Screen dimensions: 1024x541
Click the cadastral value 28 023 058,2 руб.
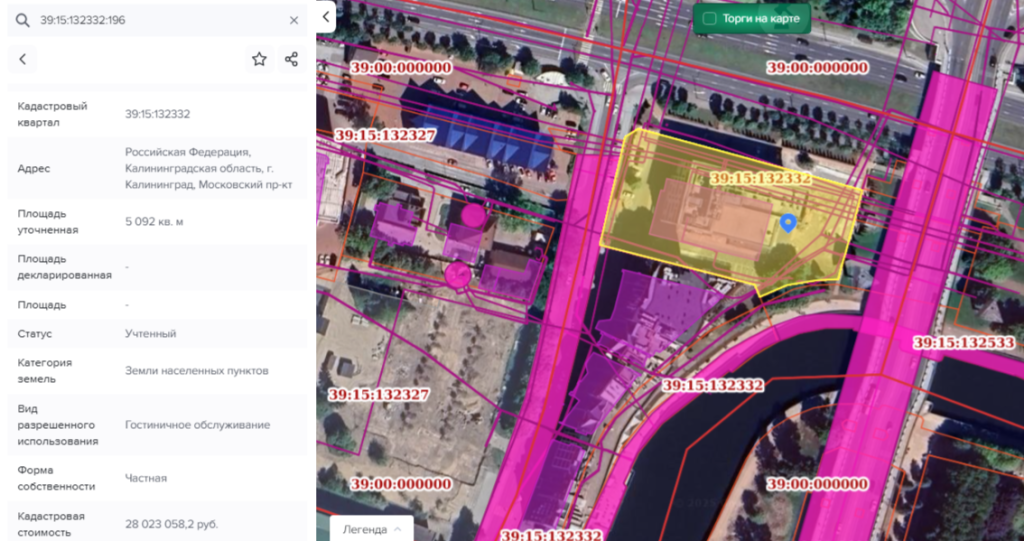pyautogui.click(x=171, y=524)
